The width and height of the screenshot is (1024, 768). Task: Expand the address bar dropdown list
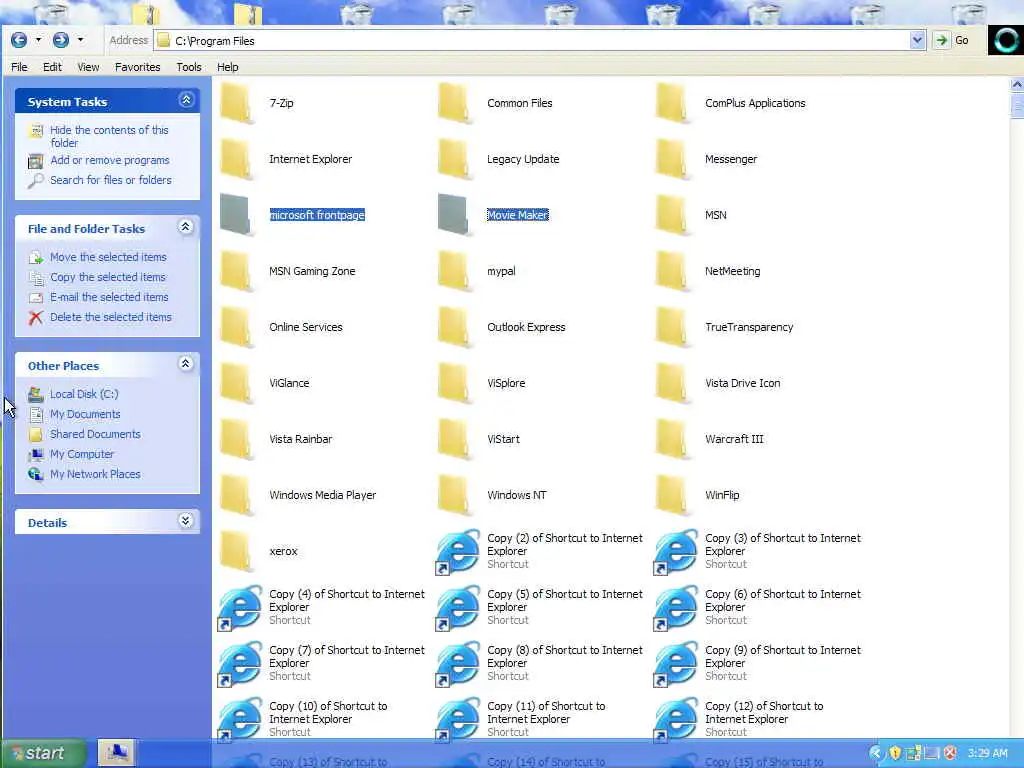tap(917, 40)
